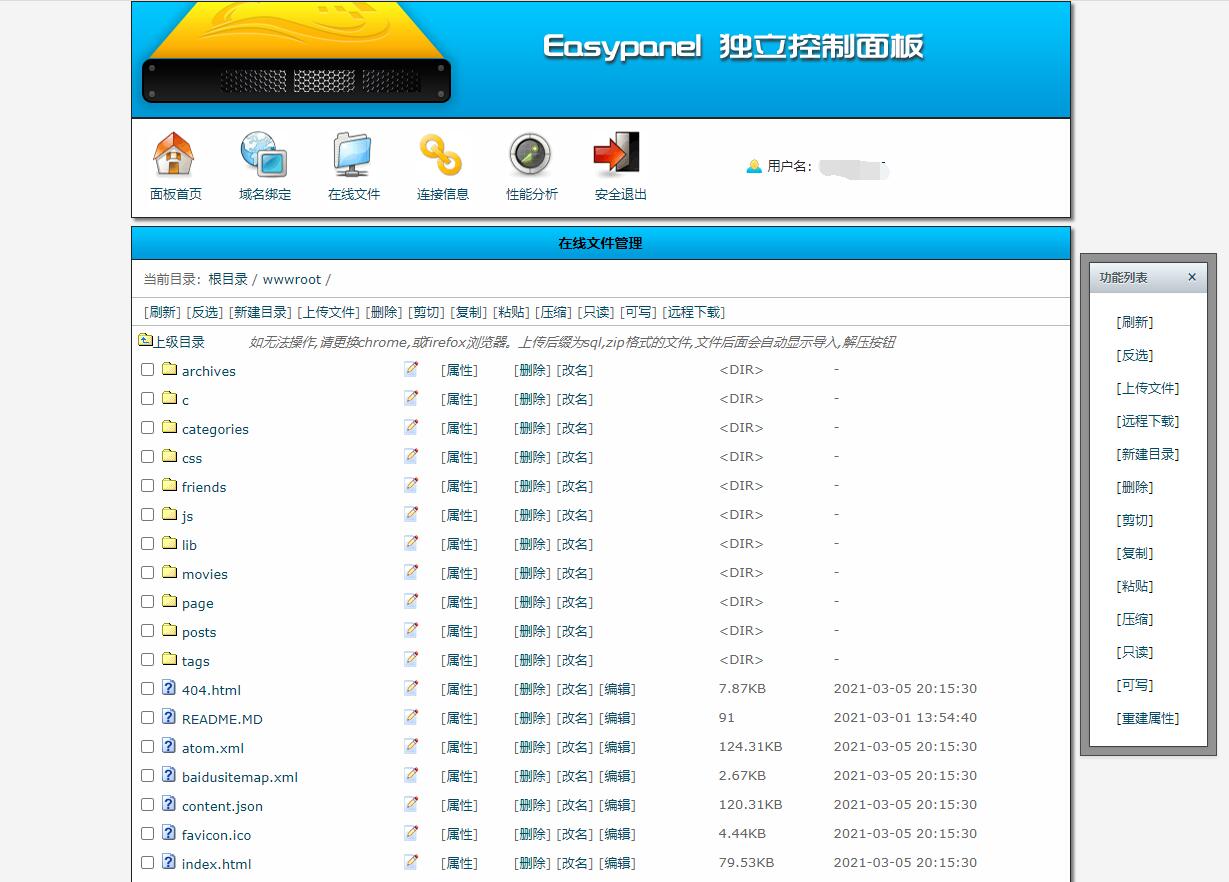Click [删除] for the js row

533,515
